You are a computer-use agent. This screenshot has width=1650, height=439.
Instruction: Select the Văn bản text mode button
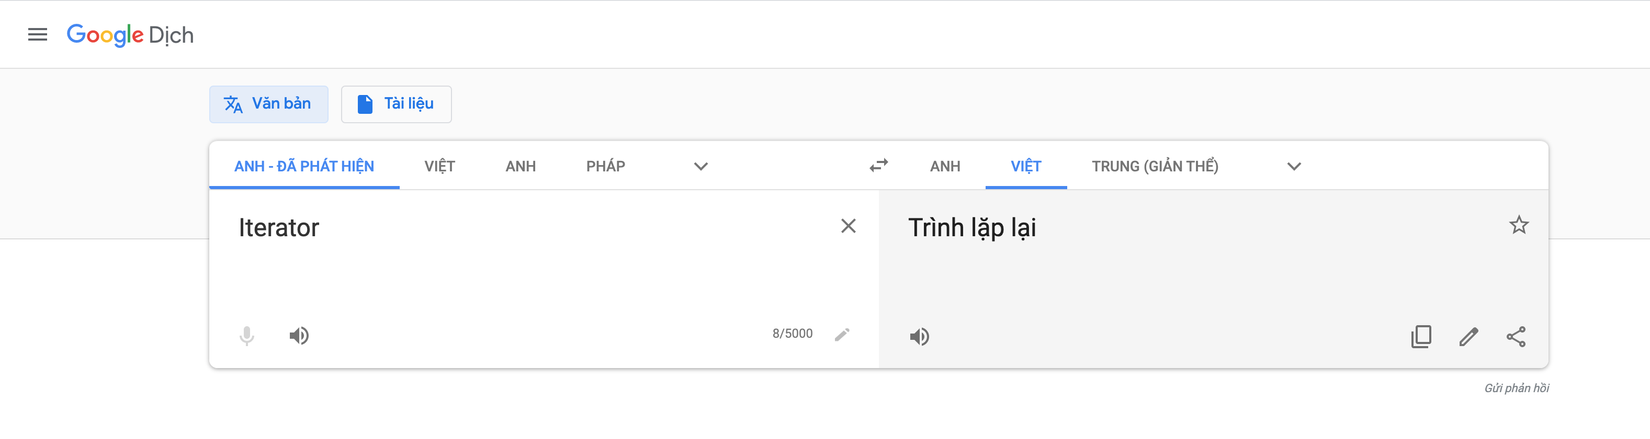(x=268, y=104)
